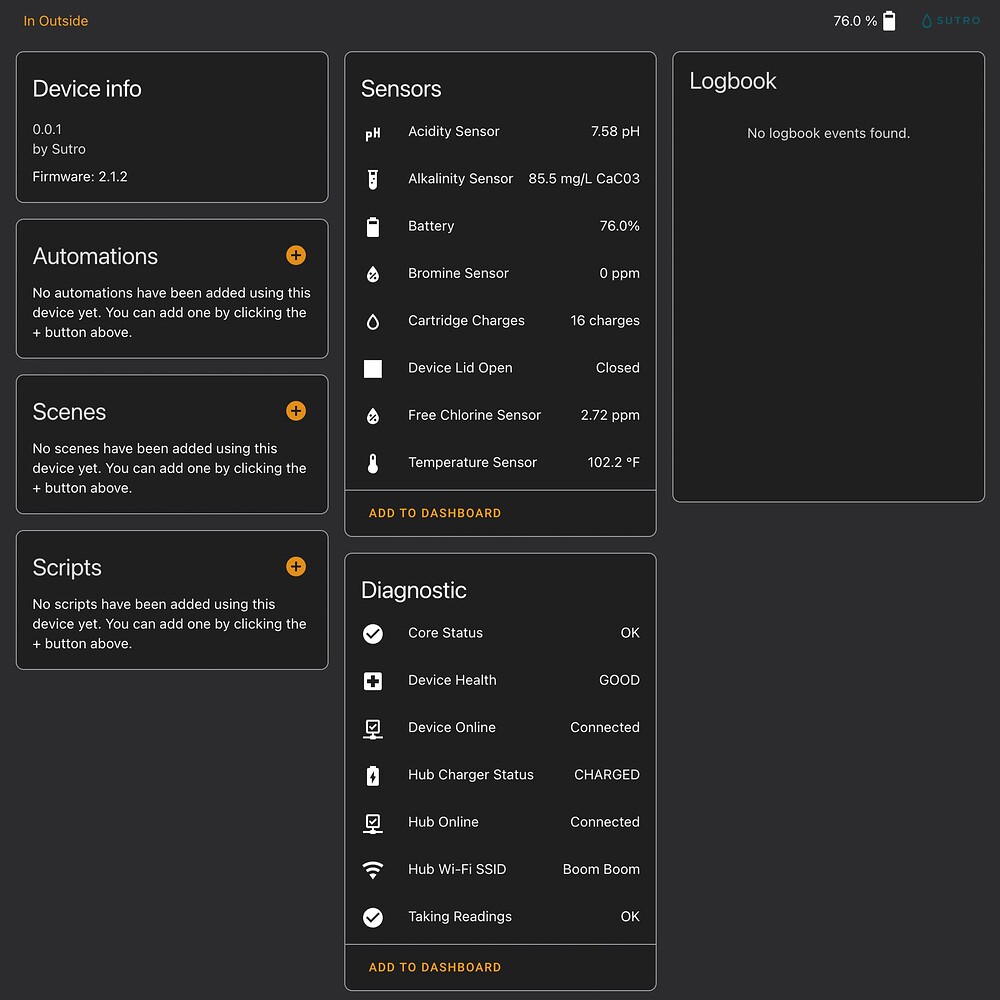Image resolution: width=1000 pixels, height=1000 pixels.
Task: Click ADD TO DASHBOARD under Sensors
Action: tap(434, 512)
